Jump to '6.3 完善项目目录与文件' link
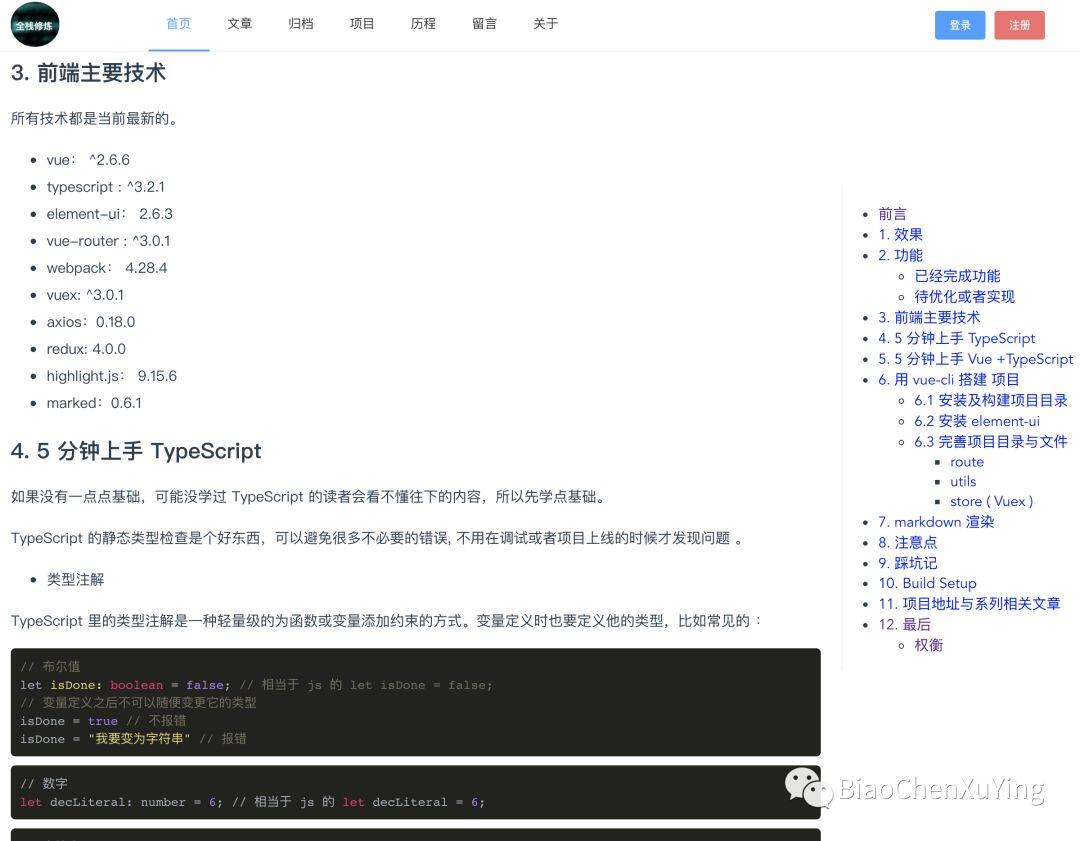 (x=990, y=442)
